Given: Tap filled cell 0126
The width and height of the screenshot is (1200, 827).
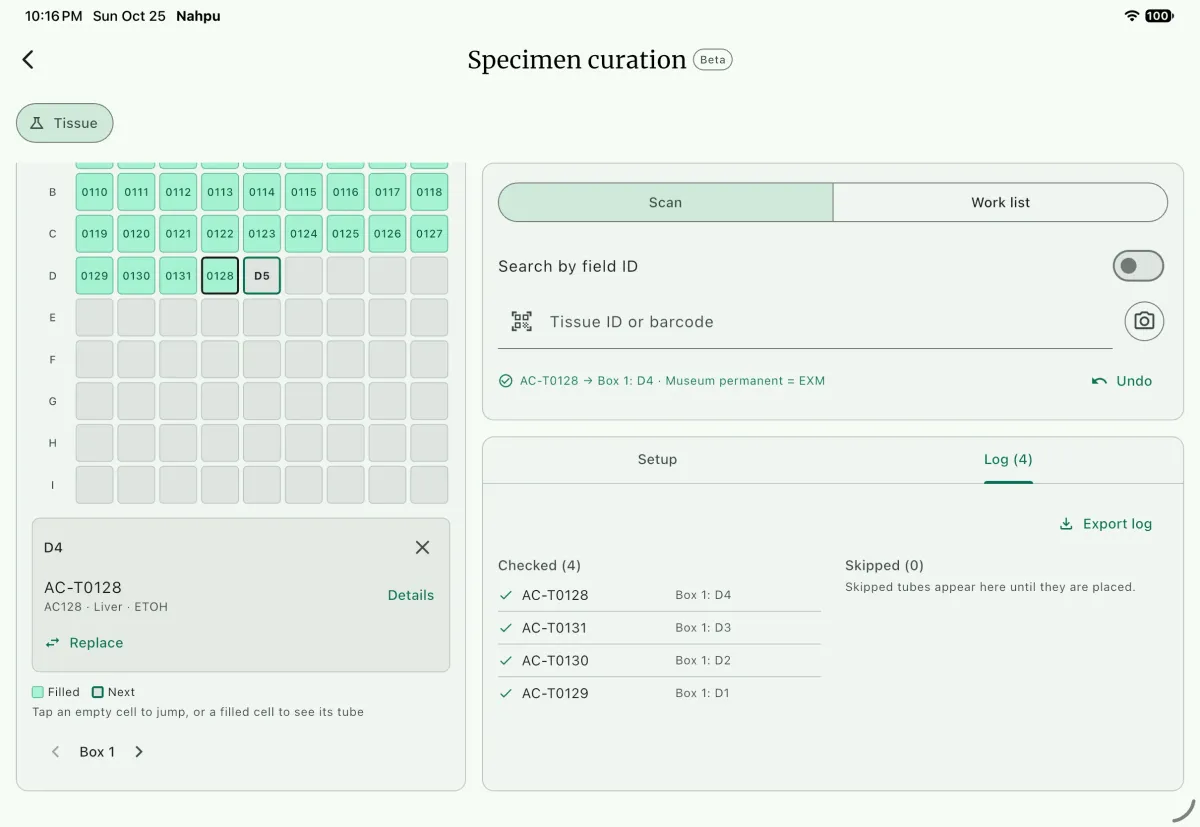Looking at the screenshot, I should 387,234.
